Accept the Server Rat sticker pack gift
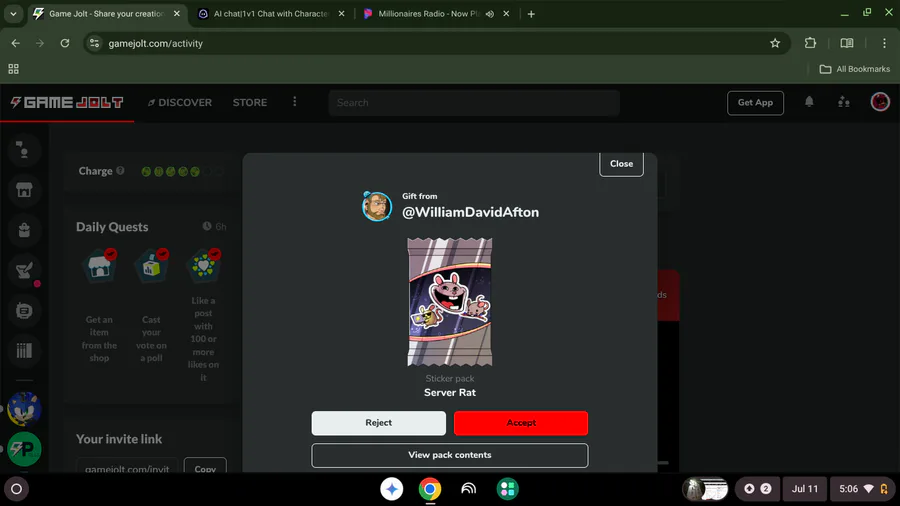 pyautogui.click(x=521, y=423)
